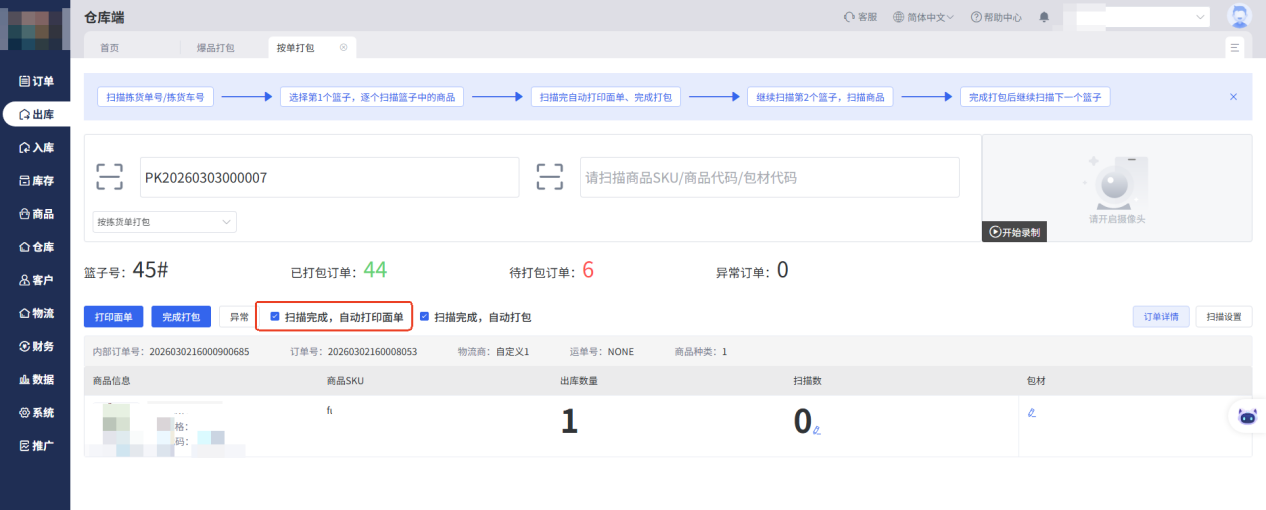Expand the 按拣货单打包 dropdown
This screenshot has width=1266, height=510.
coord(164,221)
